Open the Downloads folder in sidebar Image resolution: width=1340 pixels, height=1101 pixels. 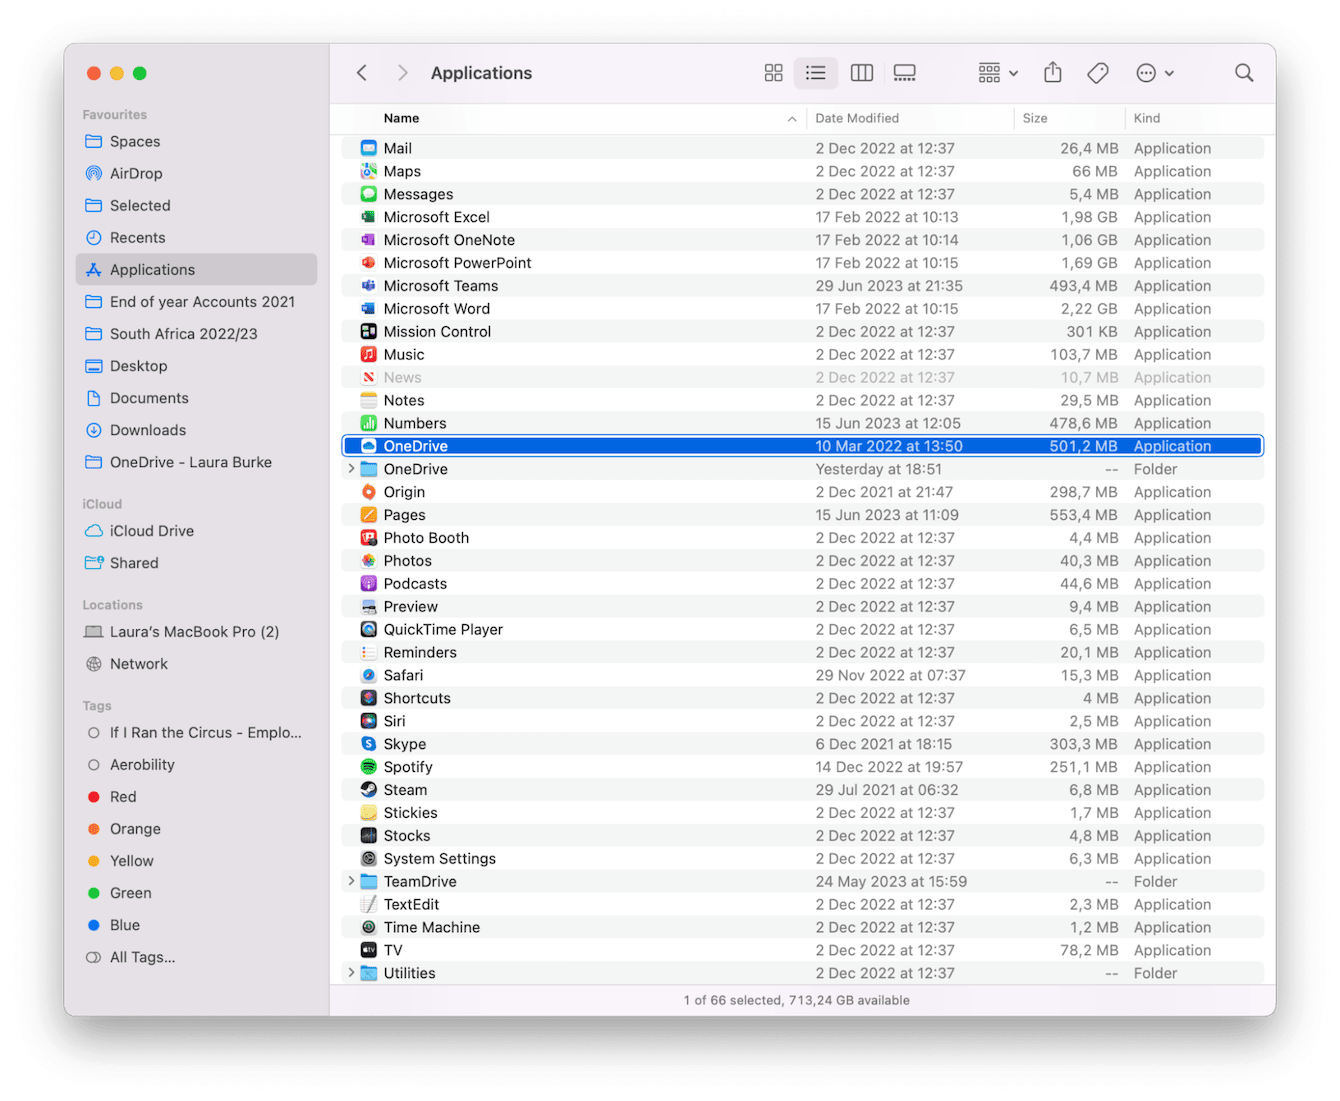click(148, 430)
